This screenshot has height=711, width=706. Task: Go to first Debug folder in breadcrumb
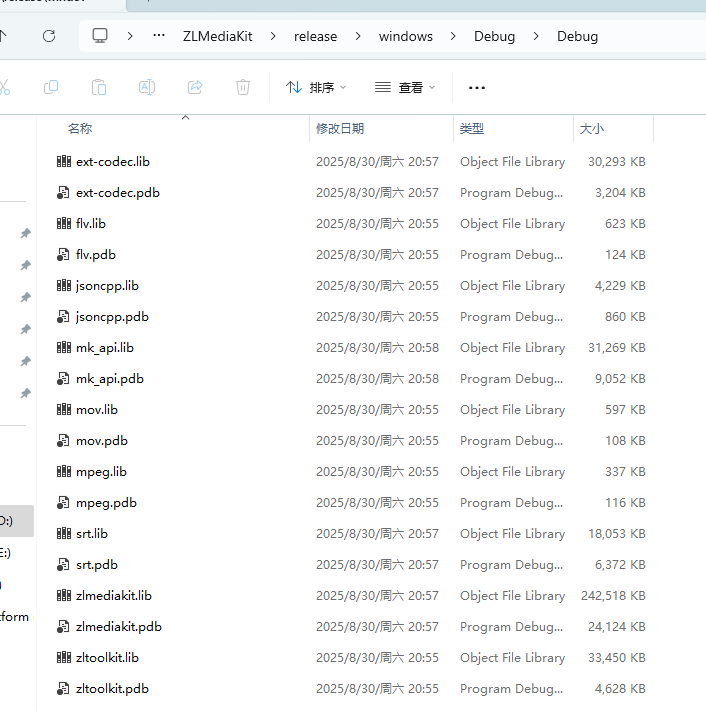[494, 36]
